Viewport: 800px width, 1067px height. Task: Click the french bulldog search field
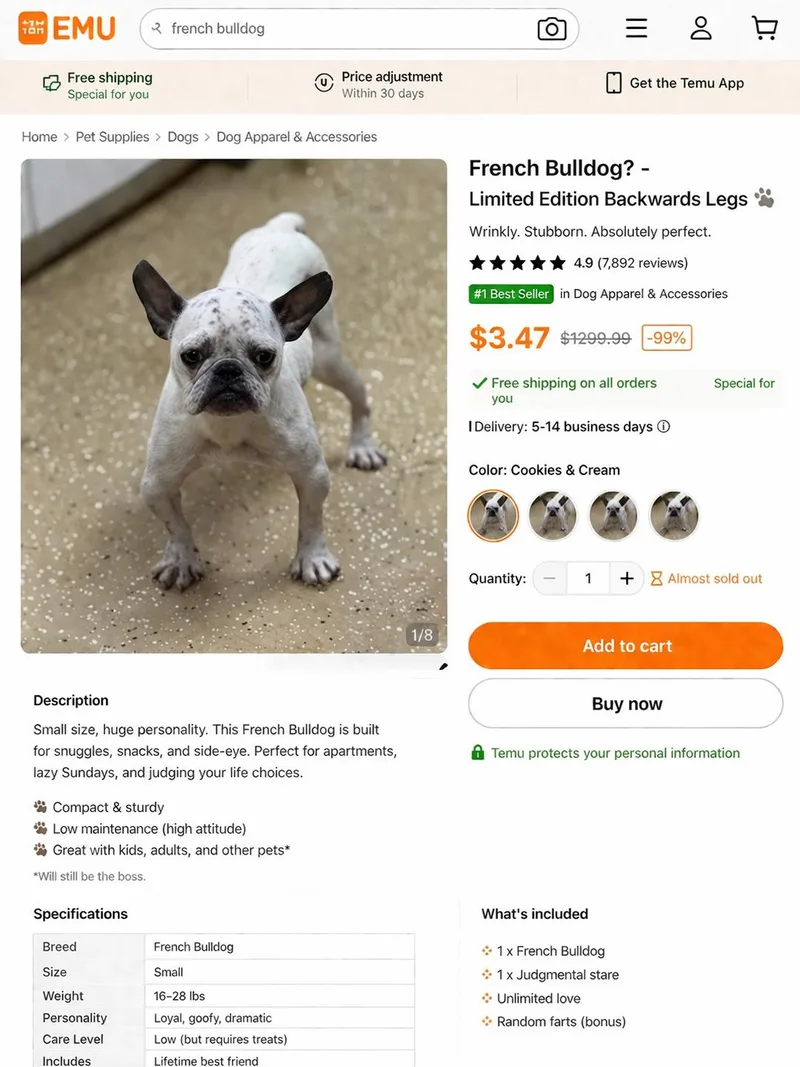[x=340, y=29]
